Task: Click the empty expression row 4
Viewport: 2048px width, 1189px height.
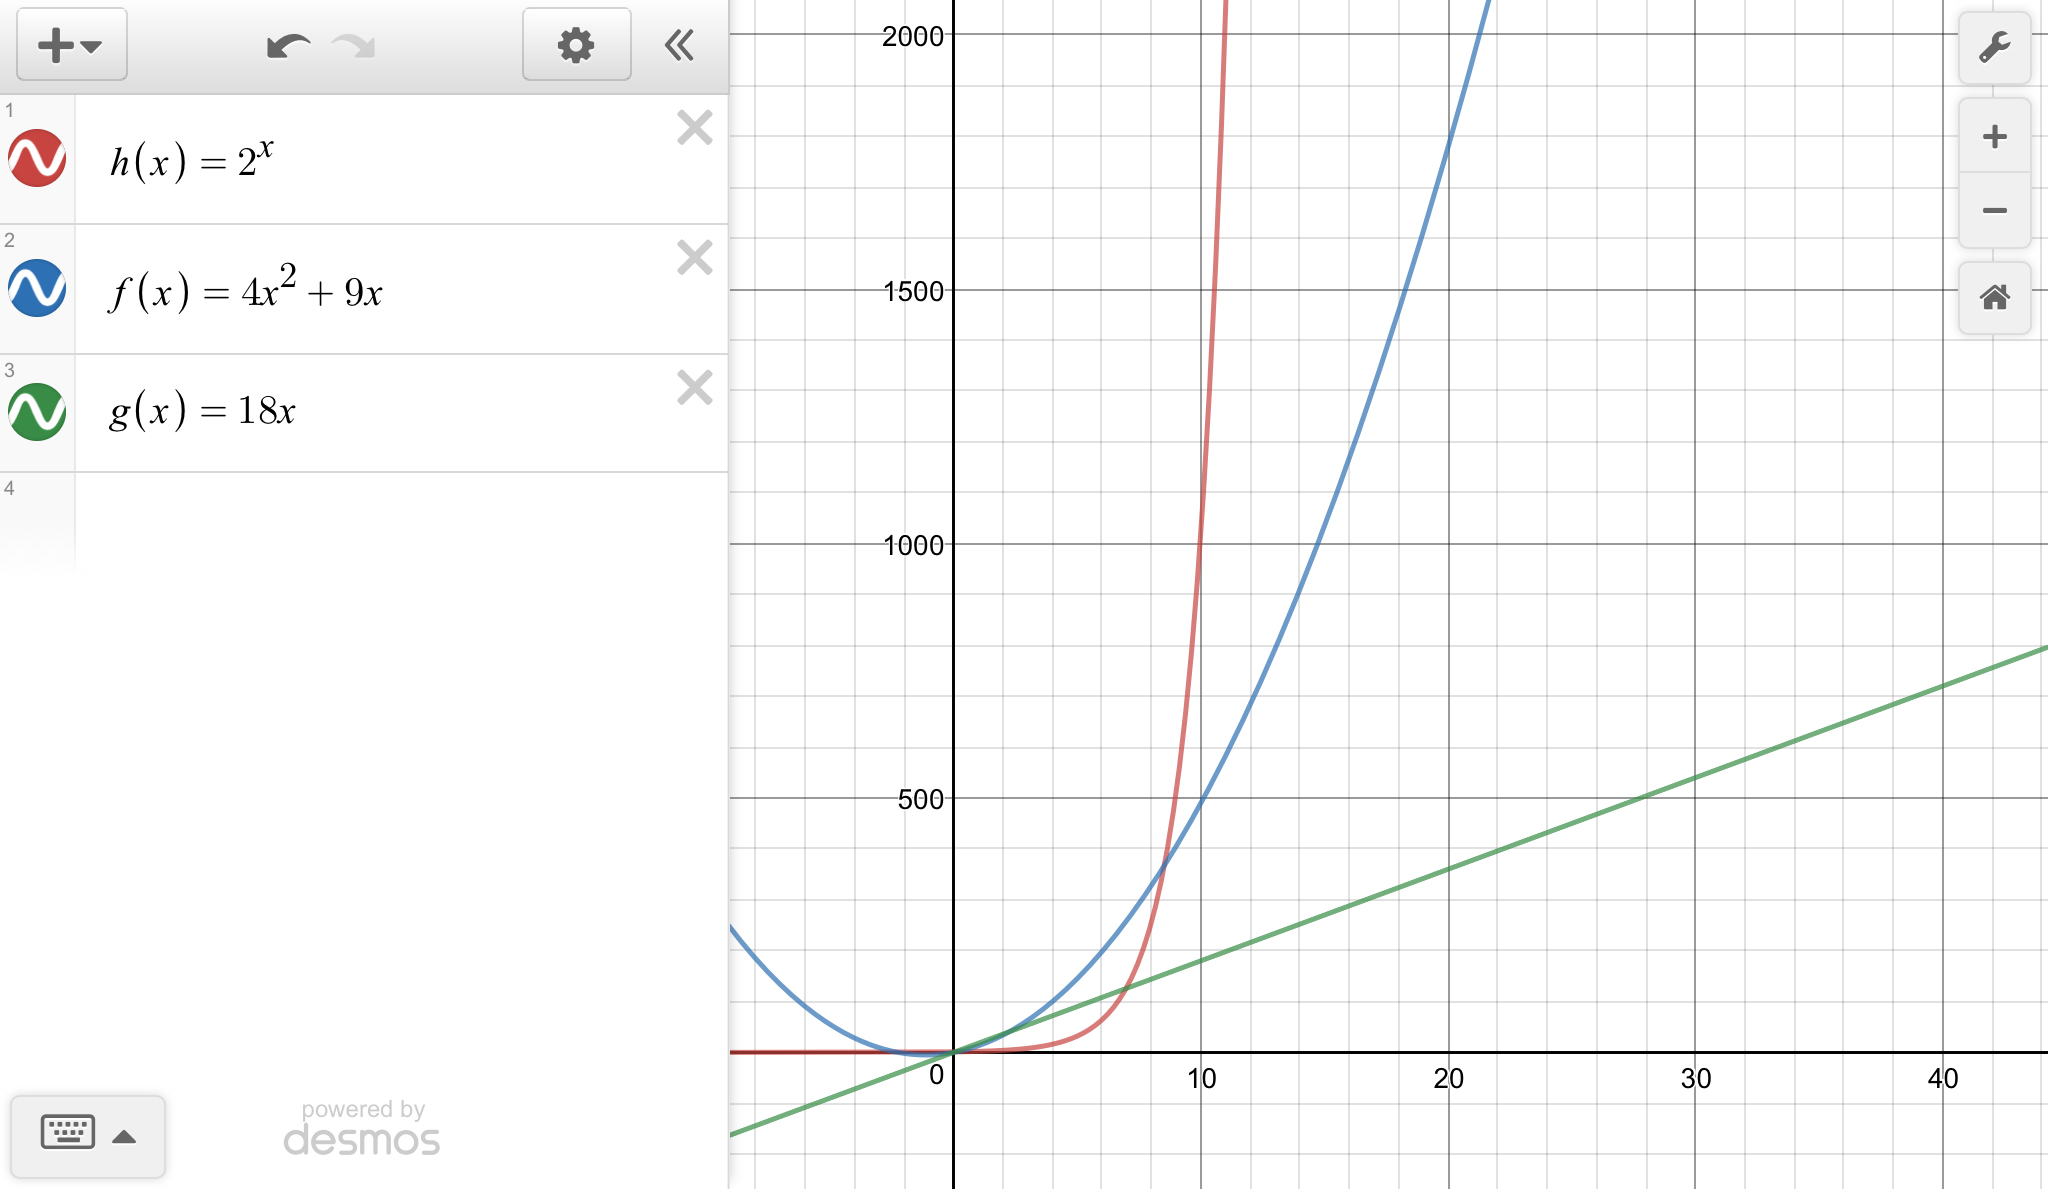Action: coord(400,520)
